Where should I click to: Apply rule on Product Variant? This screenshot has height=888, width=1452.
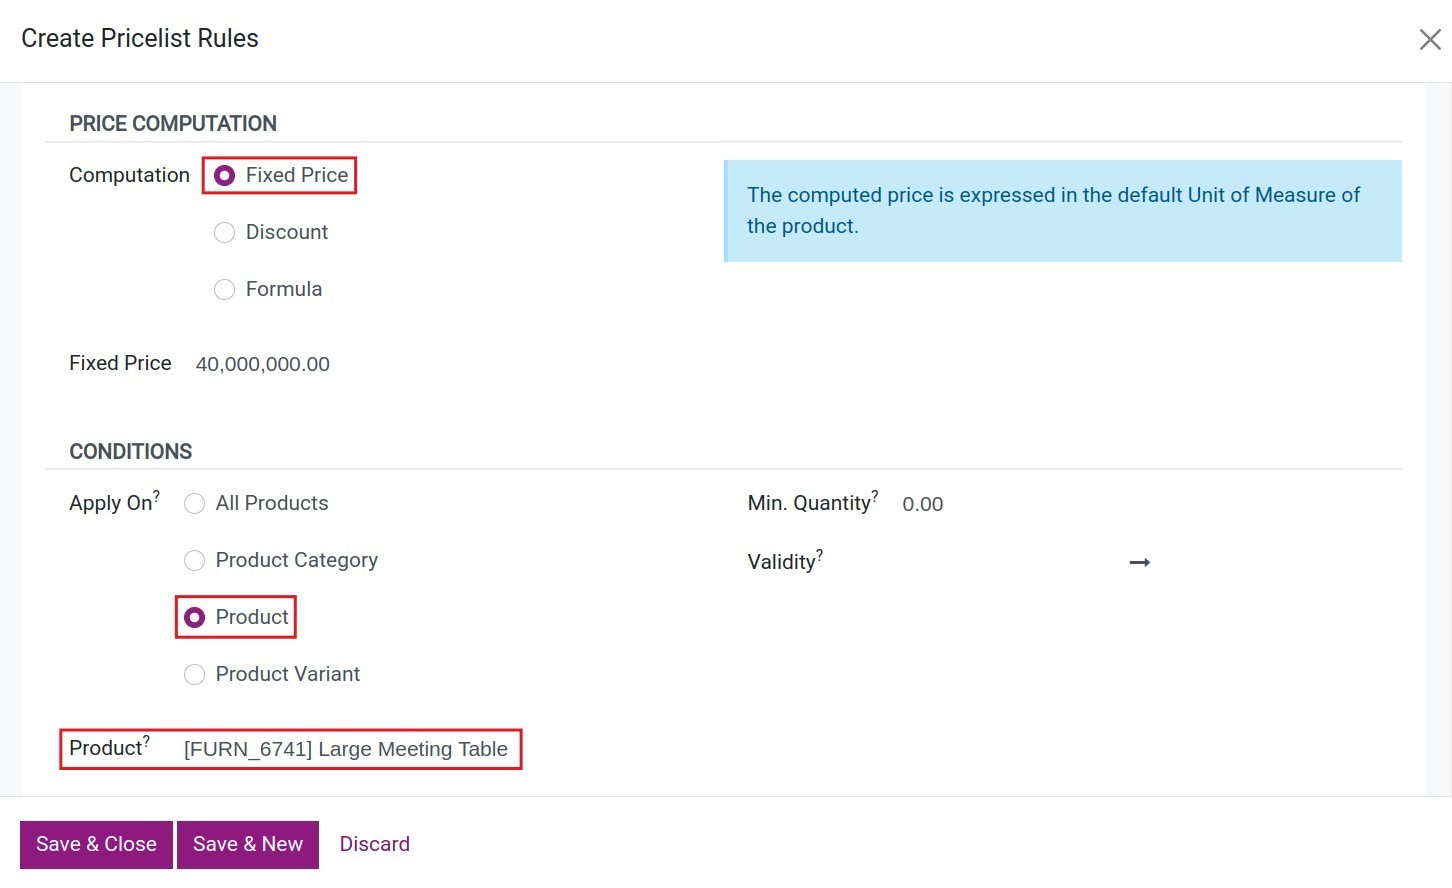[x=194, y=674]
